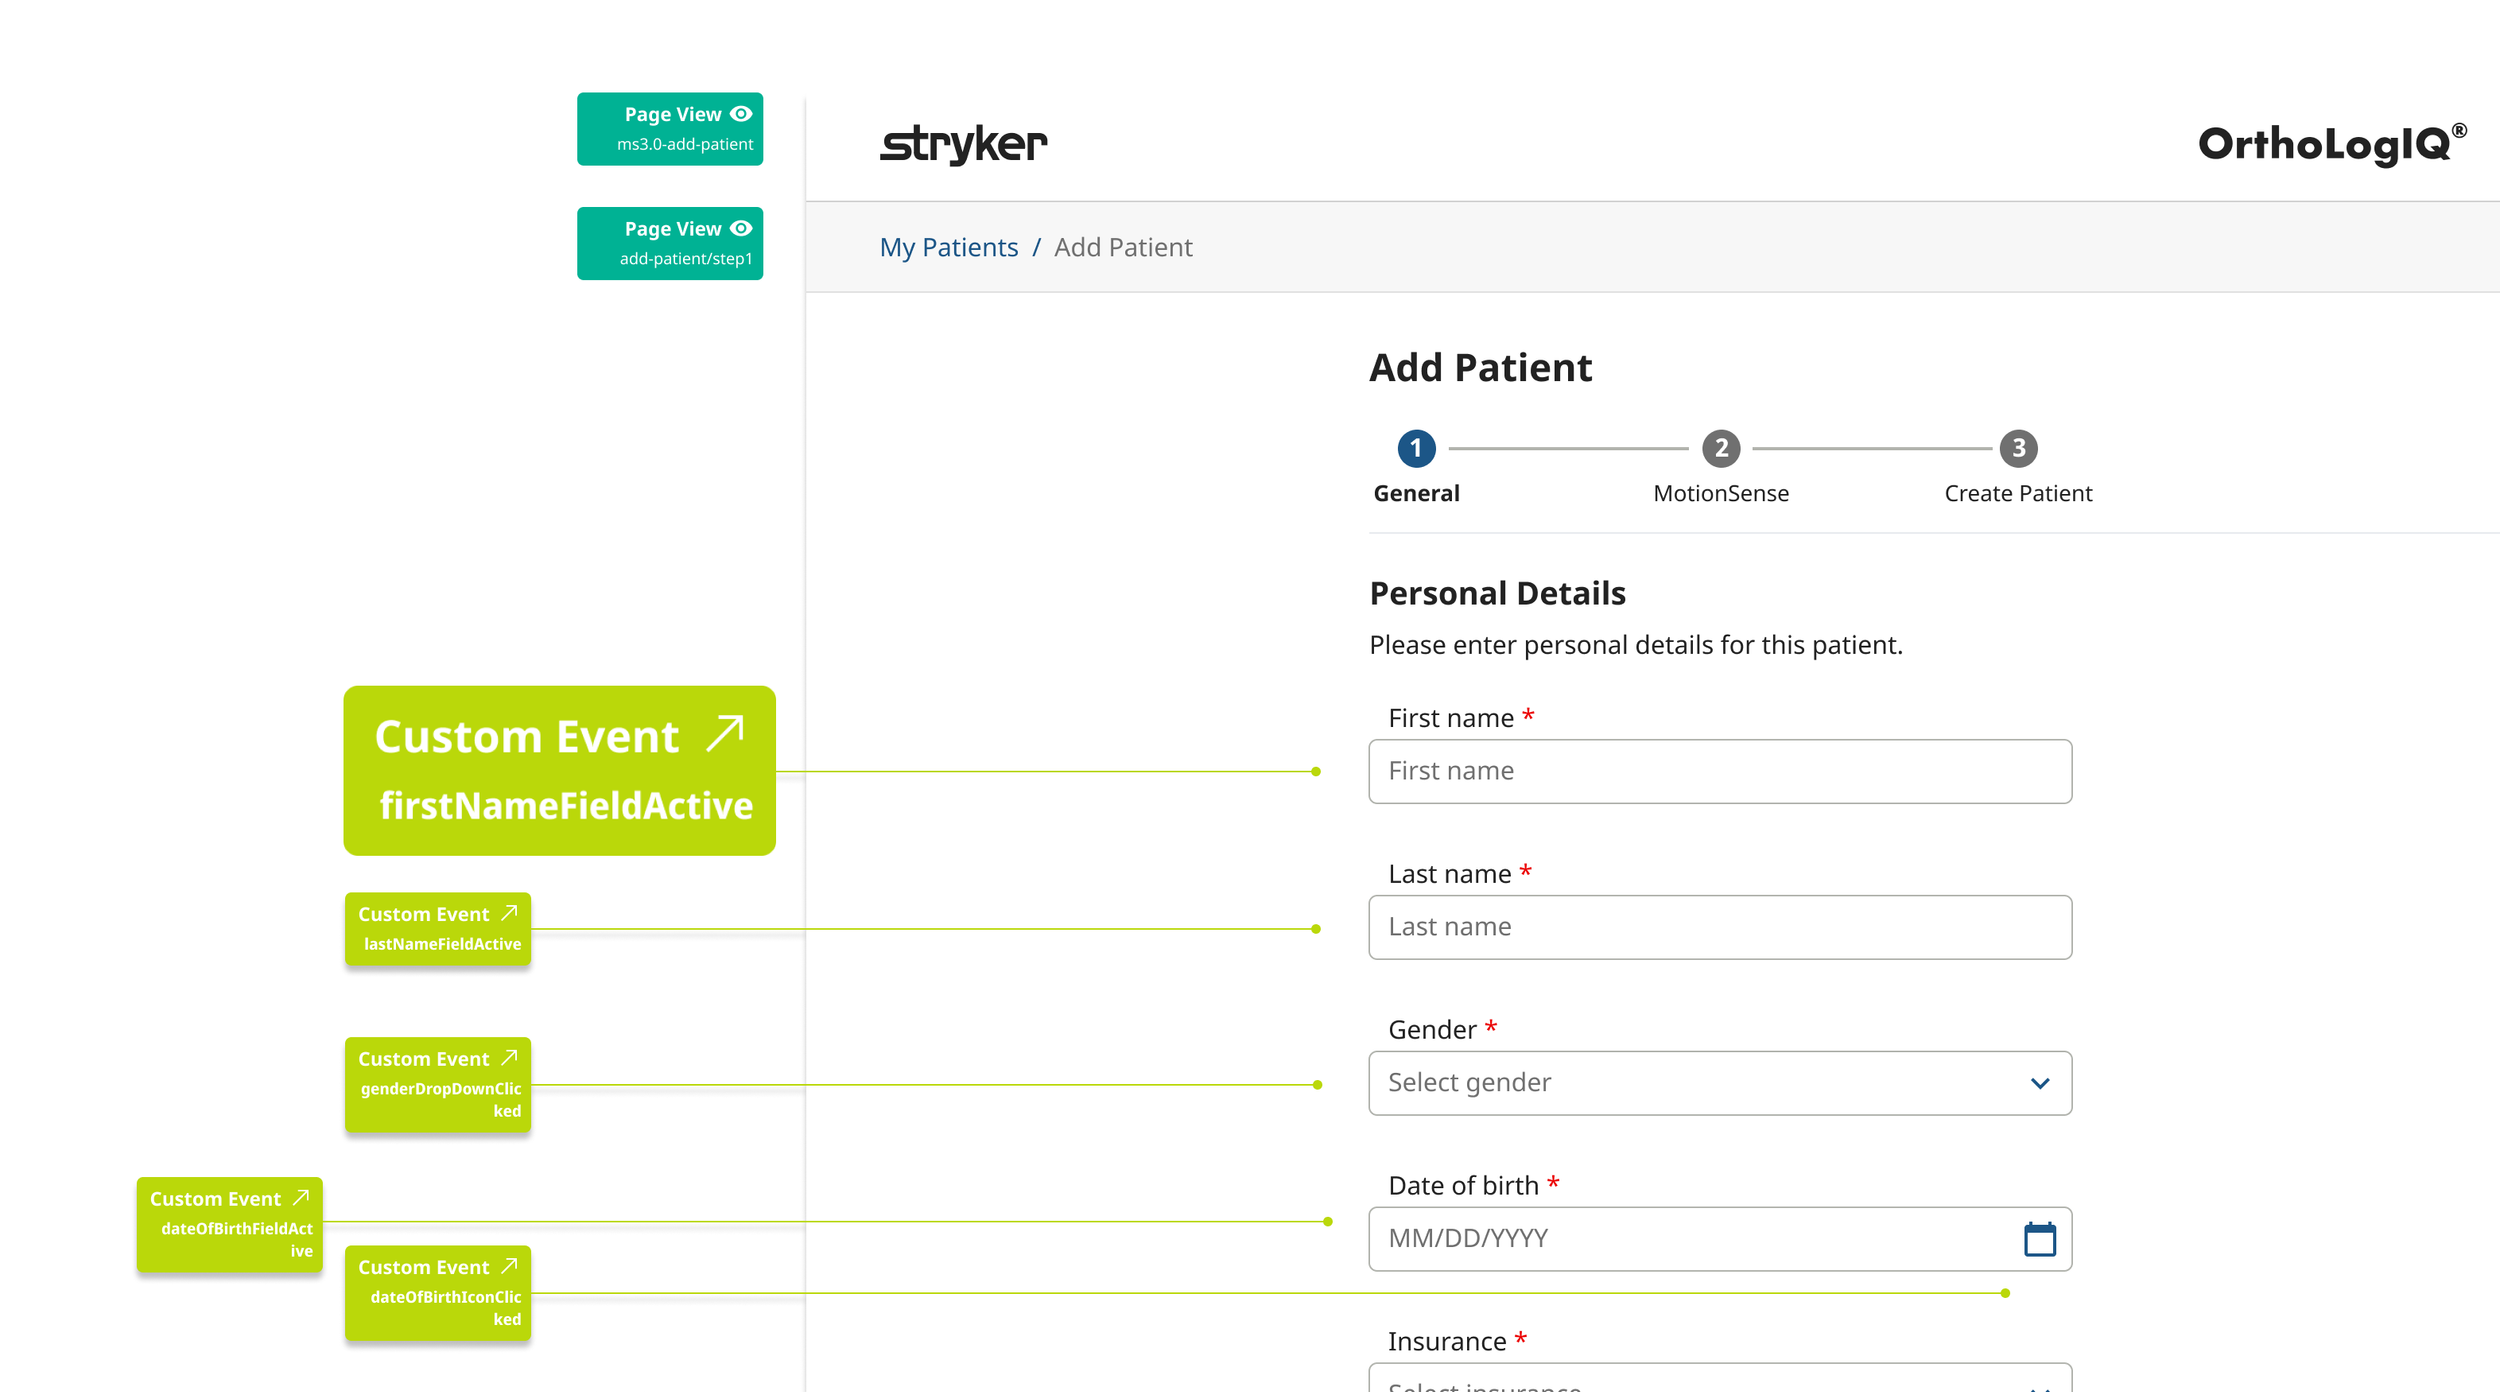Viewport: 2500px width, 1392px height.
Task: Go to step 3 Create Patient
Action: click(x=2018, y=448)
